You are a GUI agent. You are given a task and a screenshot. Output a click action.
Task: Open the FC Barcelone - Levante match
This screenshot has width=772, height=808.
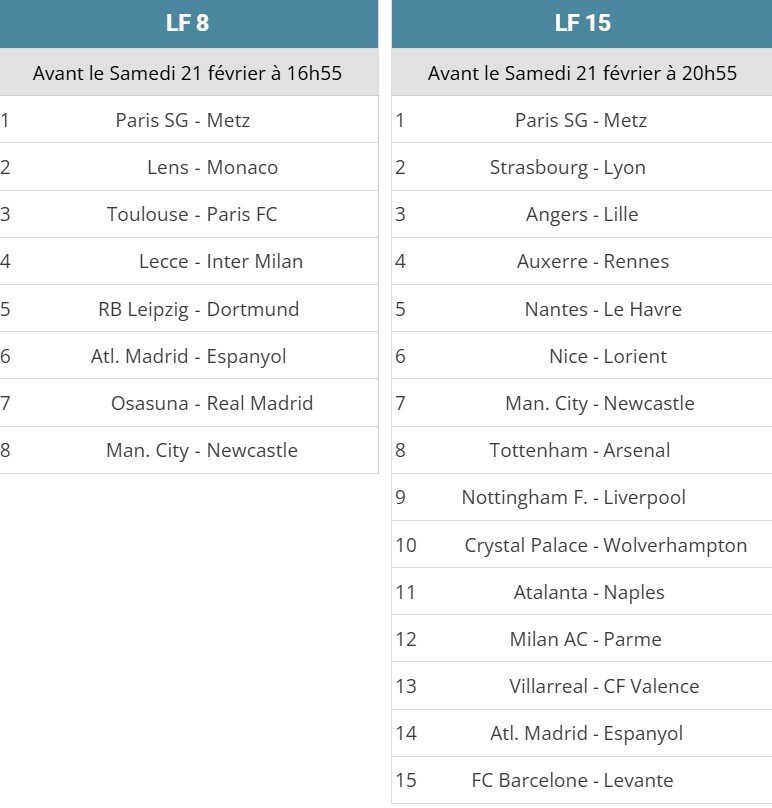(573, 780)
